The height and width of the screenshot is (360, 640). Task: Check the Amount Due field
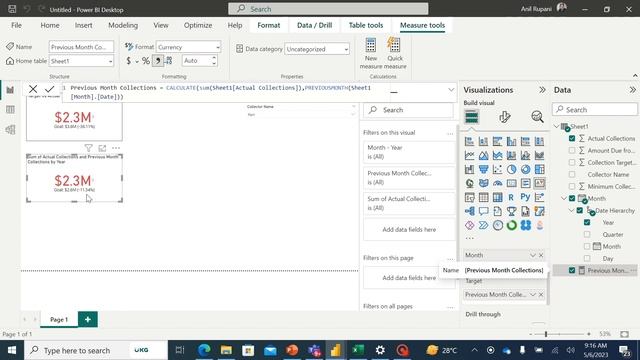pyautogui.click(x=572, y=150)
